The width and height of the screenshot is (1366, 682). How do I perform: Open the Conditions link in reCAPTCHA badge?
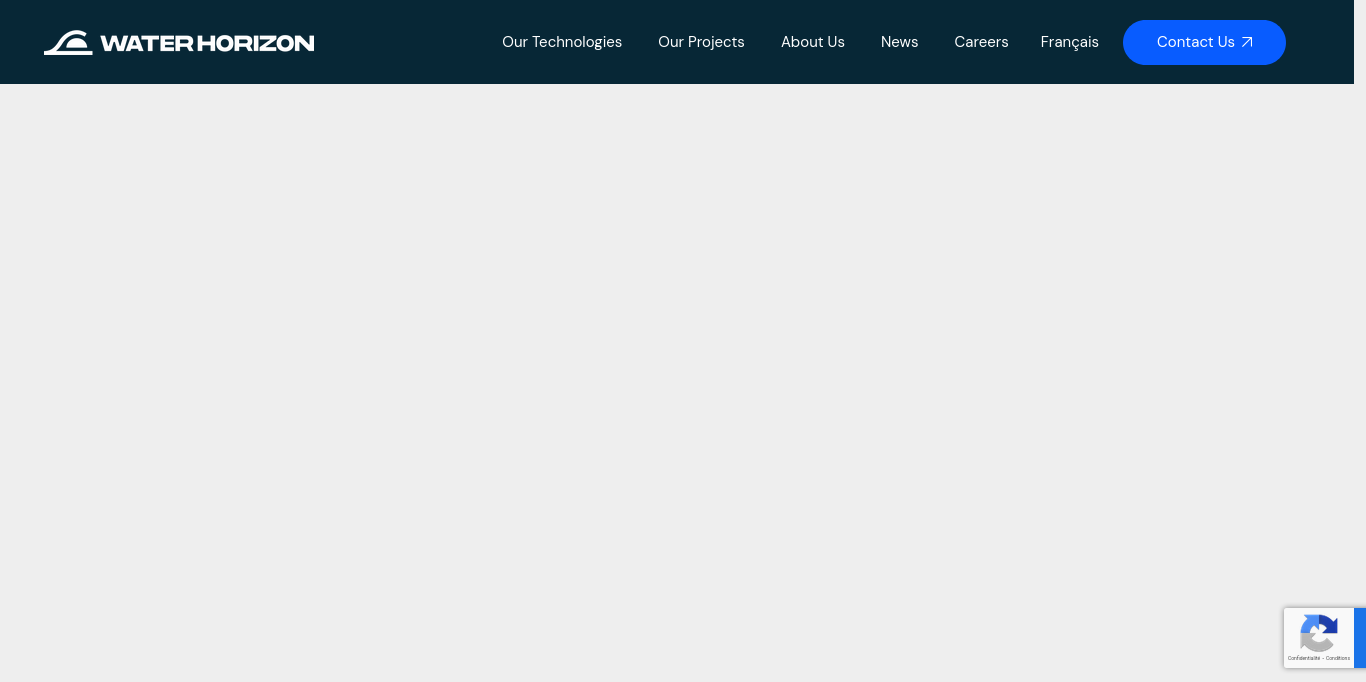pyautogui.click(x=1338, y=658)
